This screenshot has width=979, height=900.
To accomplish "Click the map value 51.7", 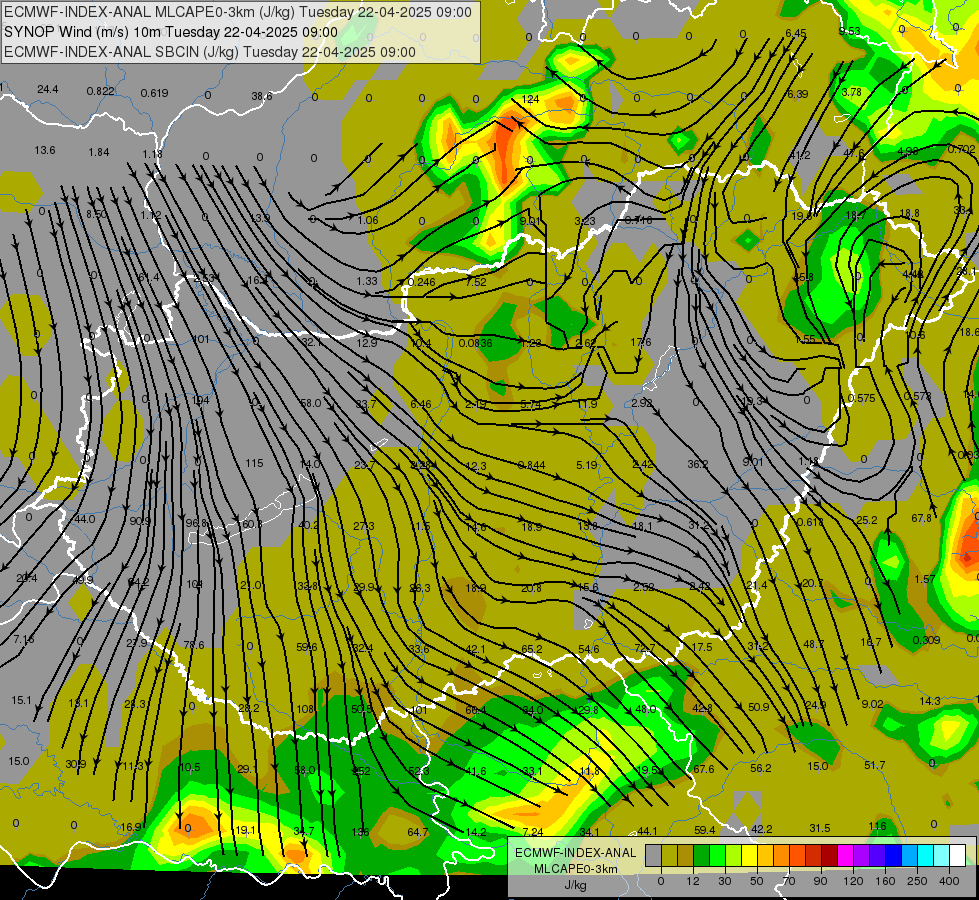I will coord(875,765).
